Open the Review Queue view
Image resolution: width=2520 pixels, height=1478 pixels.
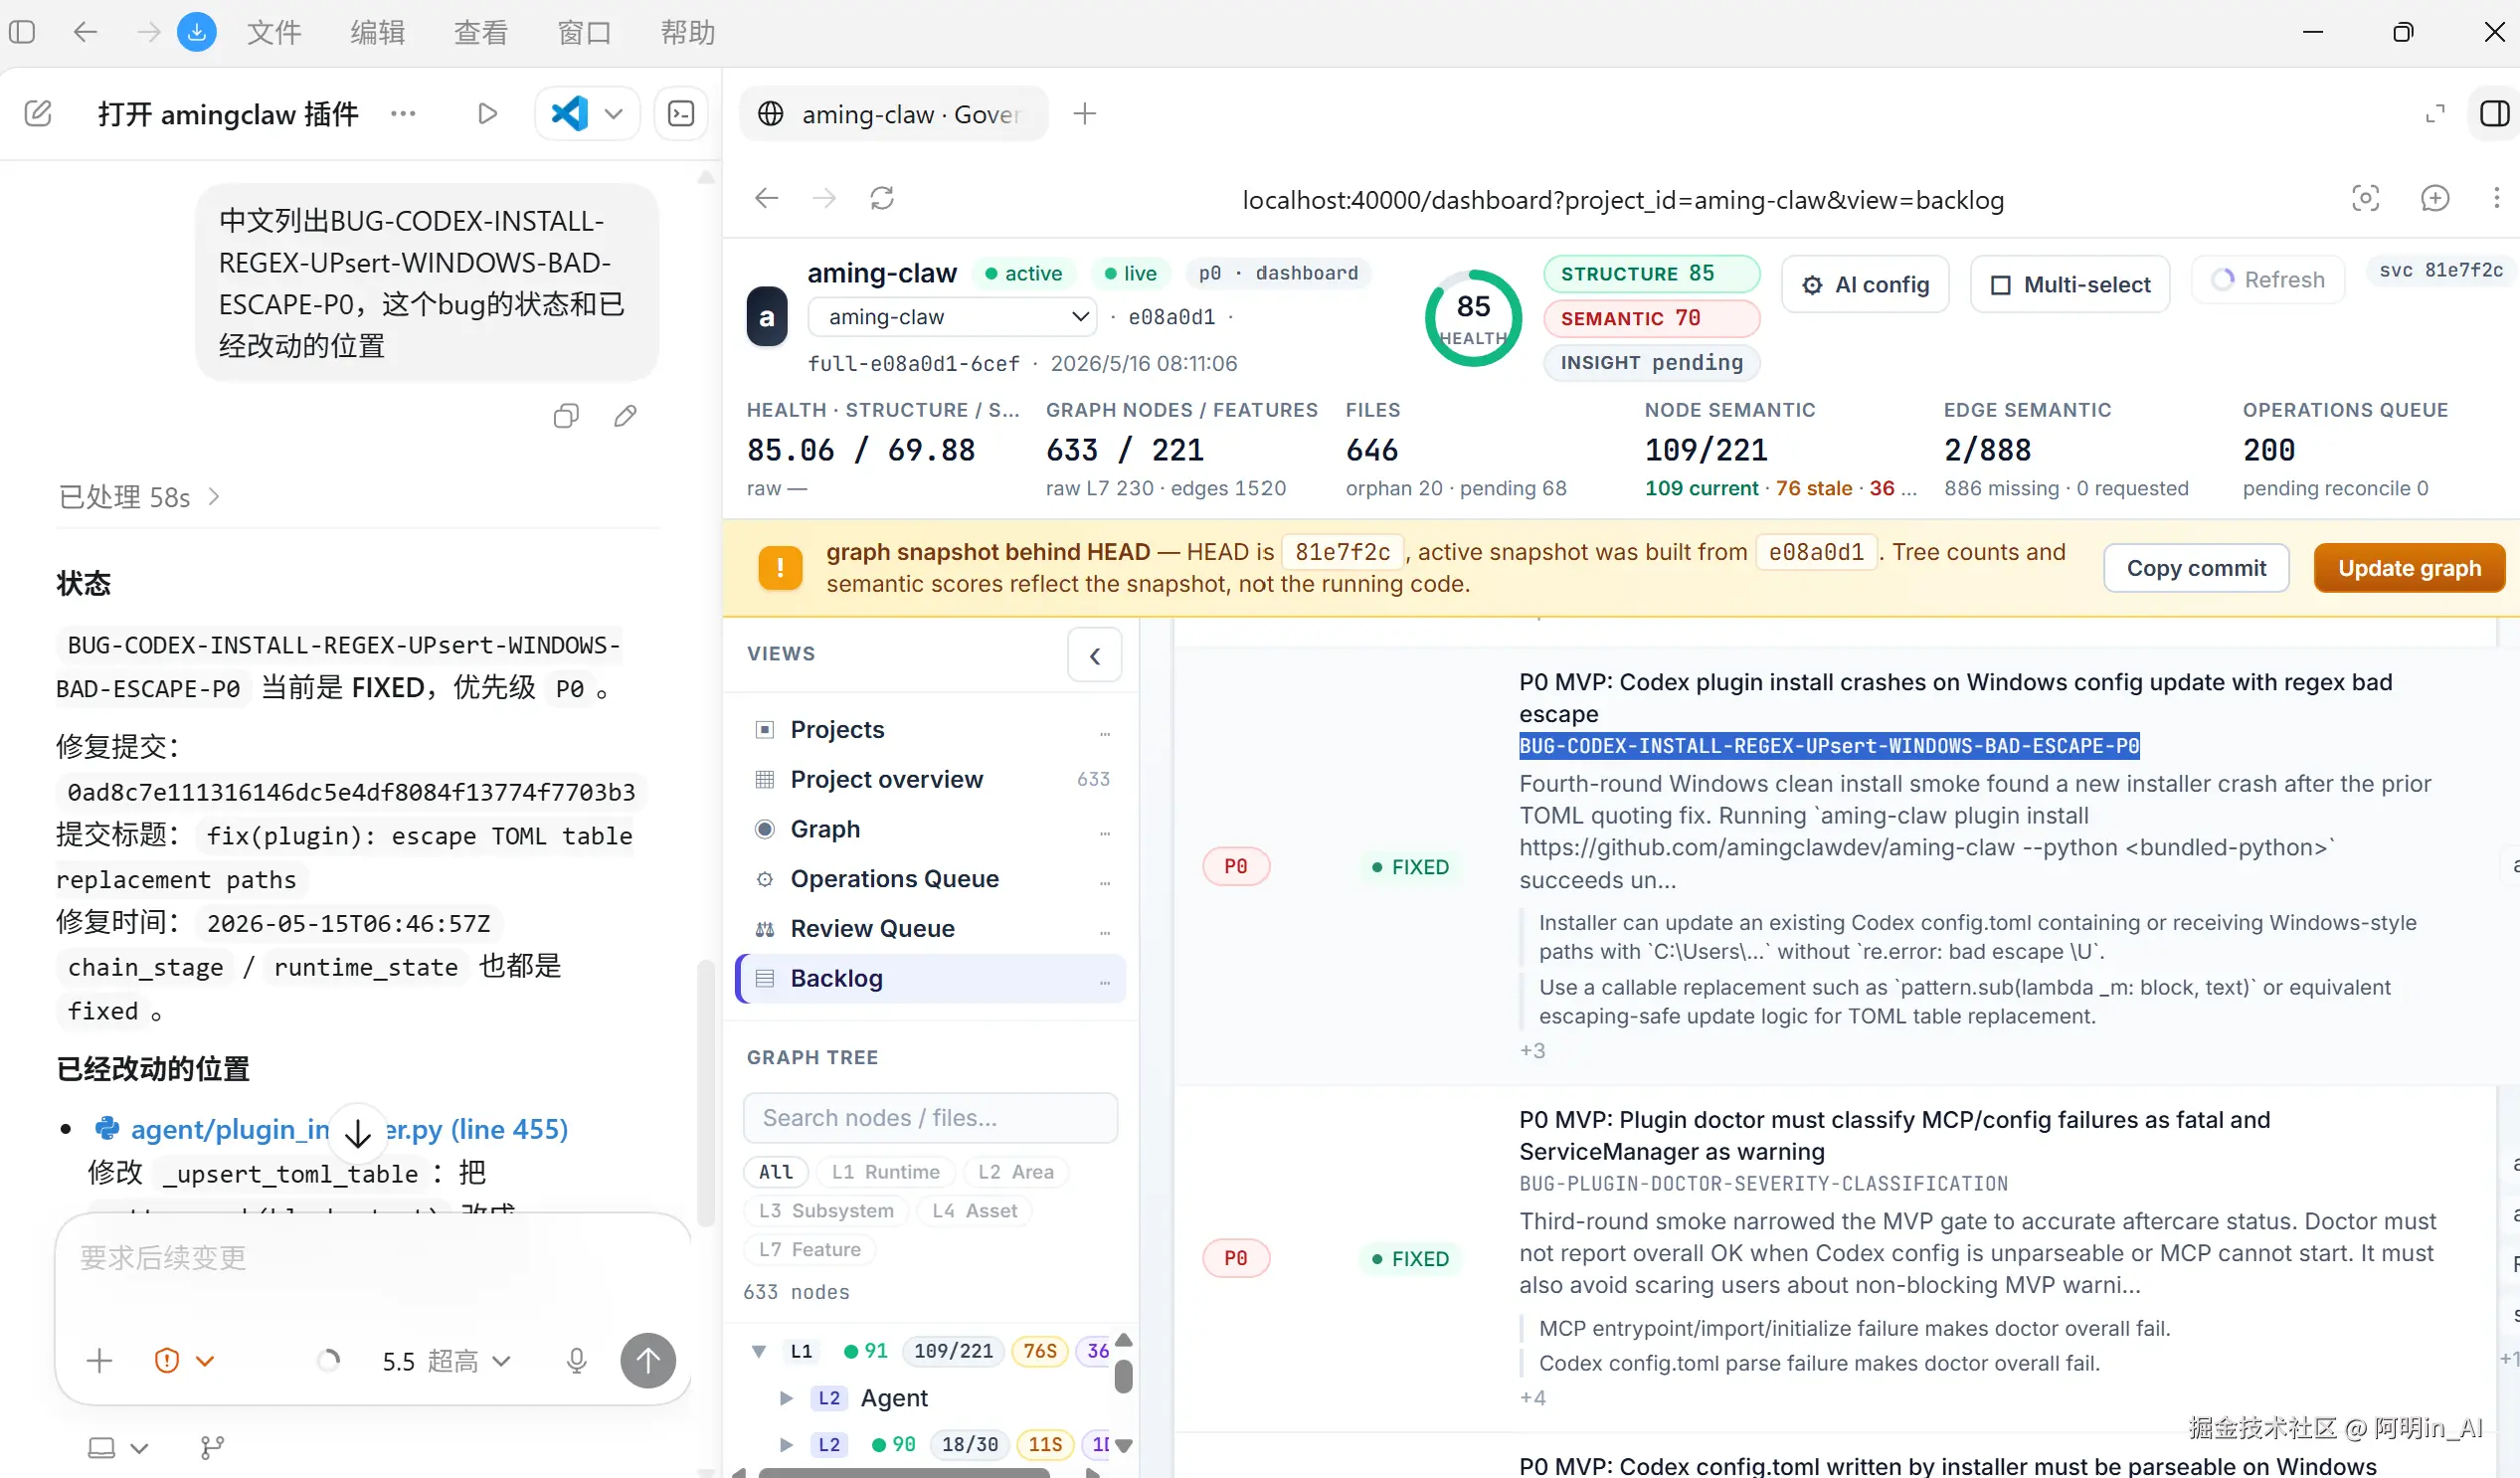(x=931, y=928)
